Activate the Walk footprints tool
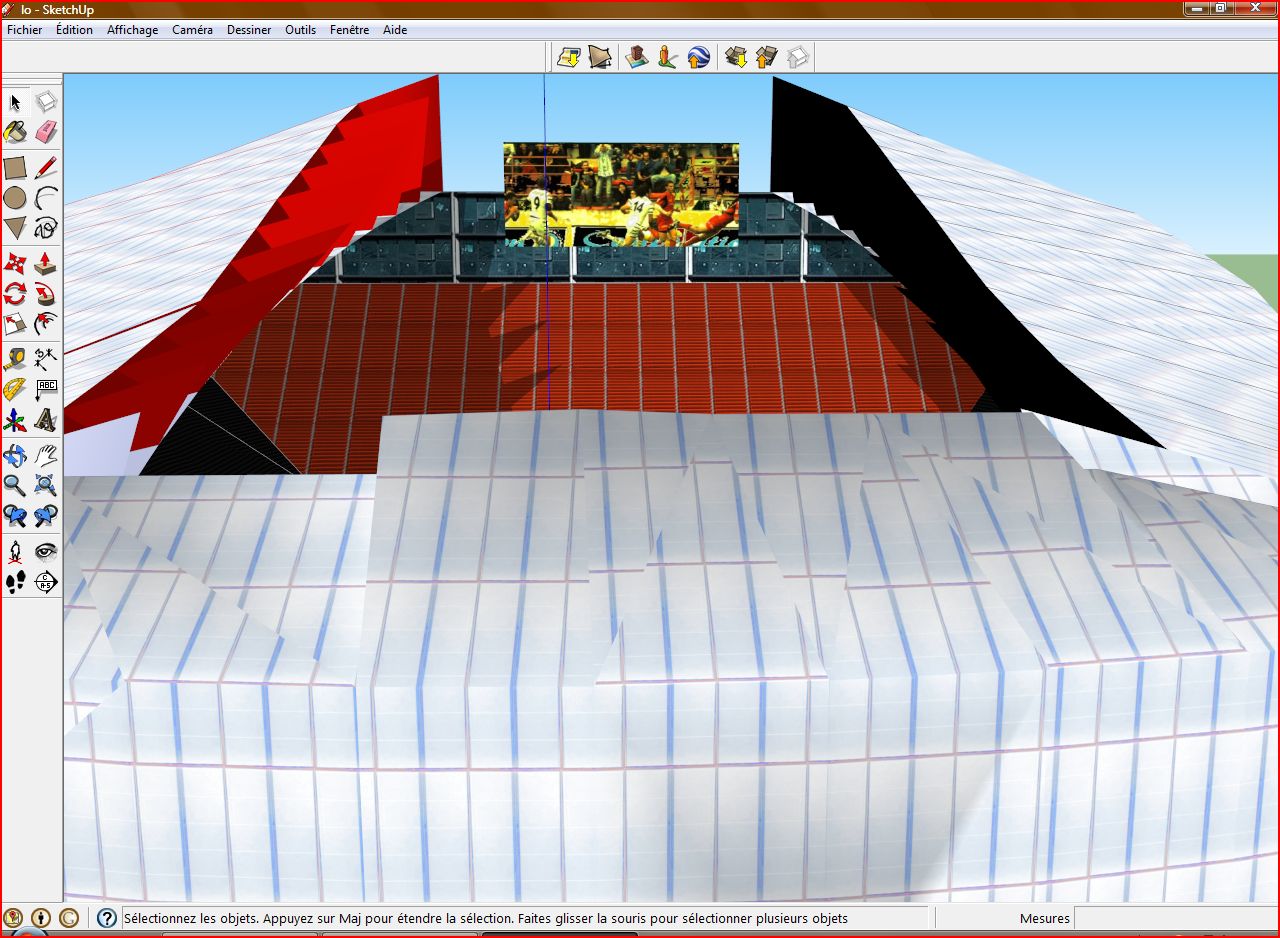The width and height of the screenshot is (1280, 938). point(15,582)
